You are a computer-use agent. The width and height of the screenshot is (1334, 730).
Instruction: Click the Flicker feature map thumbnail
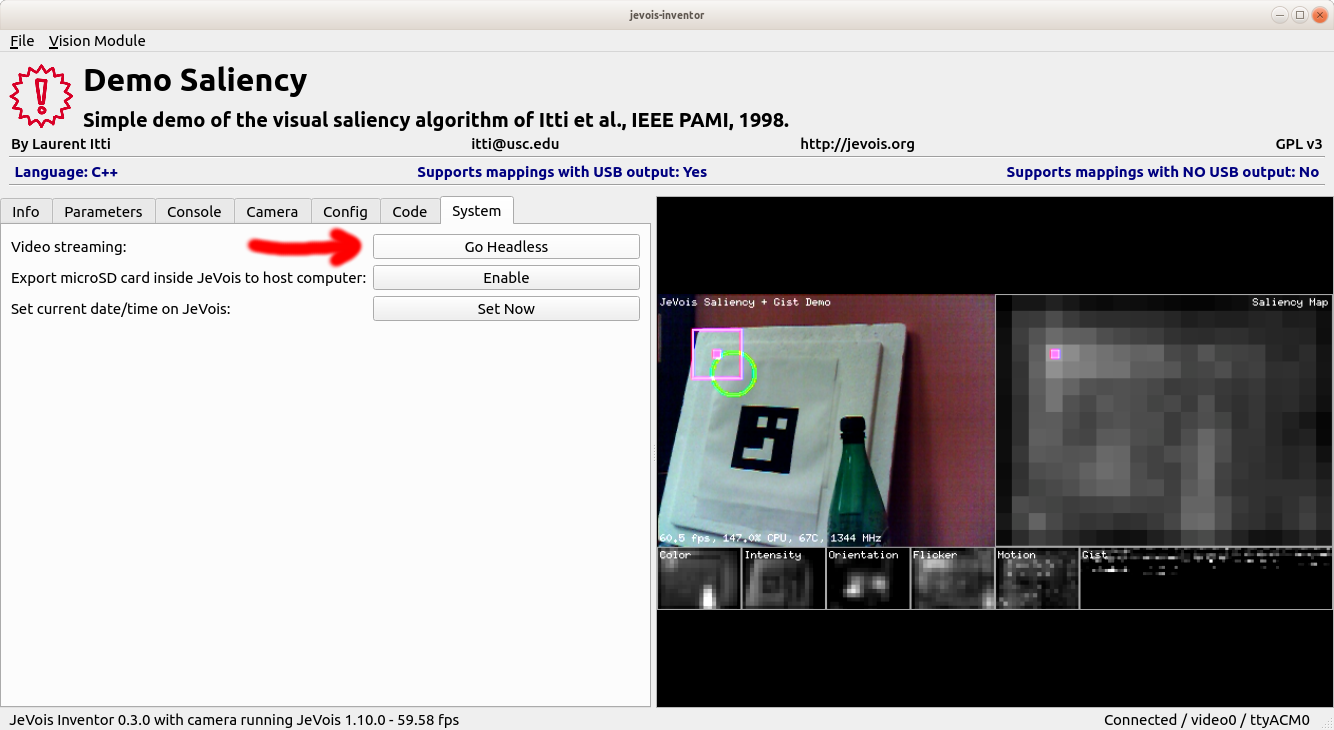point(952,578)
